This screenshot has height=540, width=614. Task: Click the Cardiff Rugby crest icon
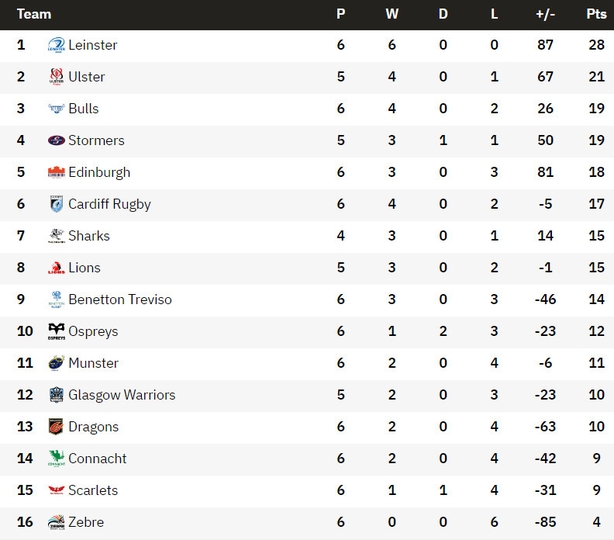(56, 204)
